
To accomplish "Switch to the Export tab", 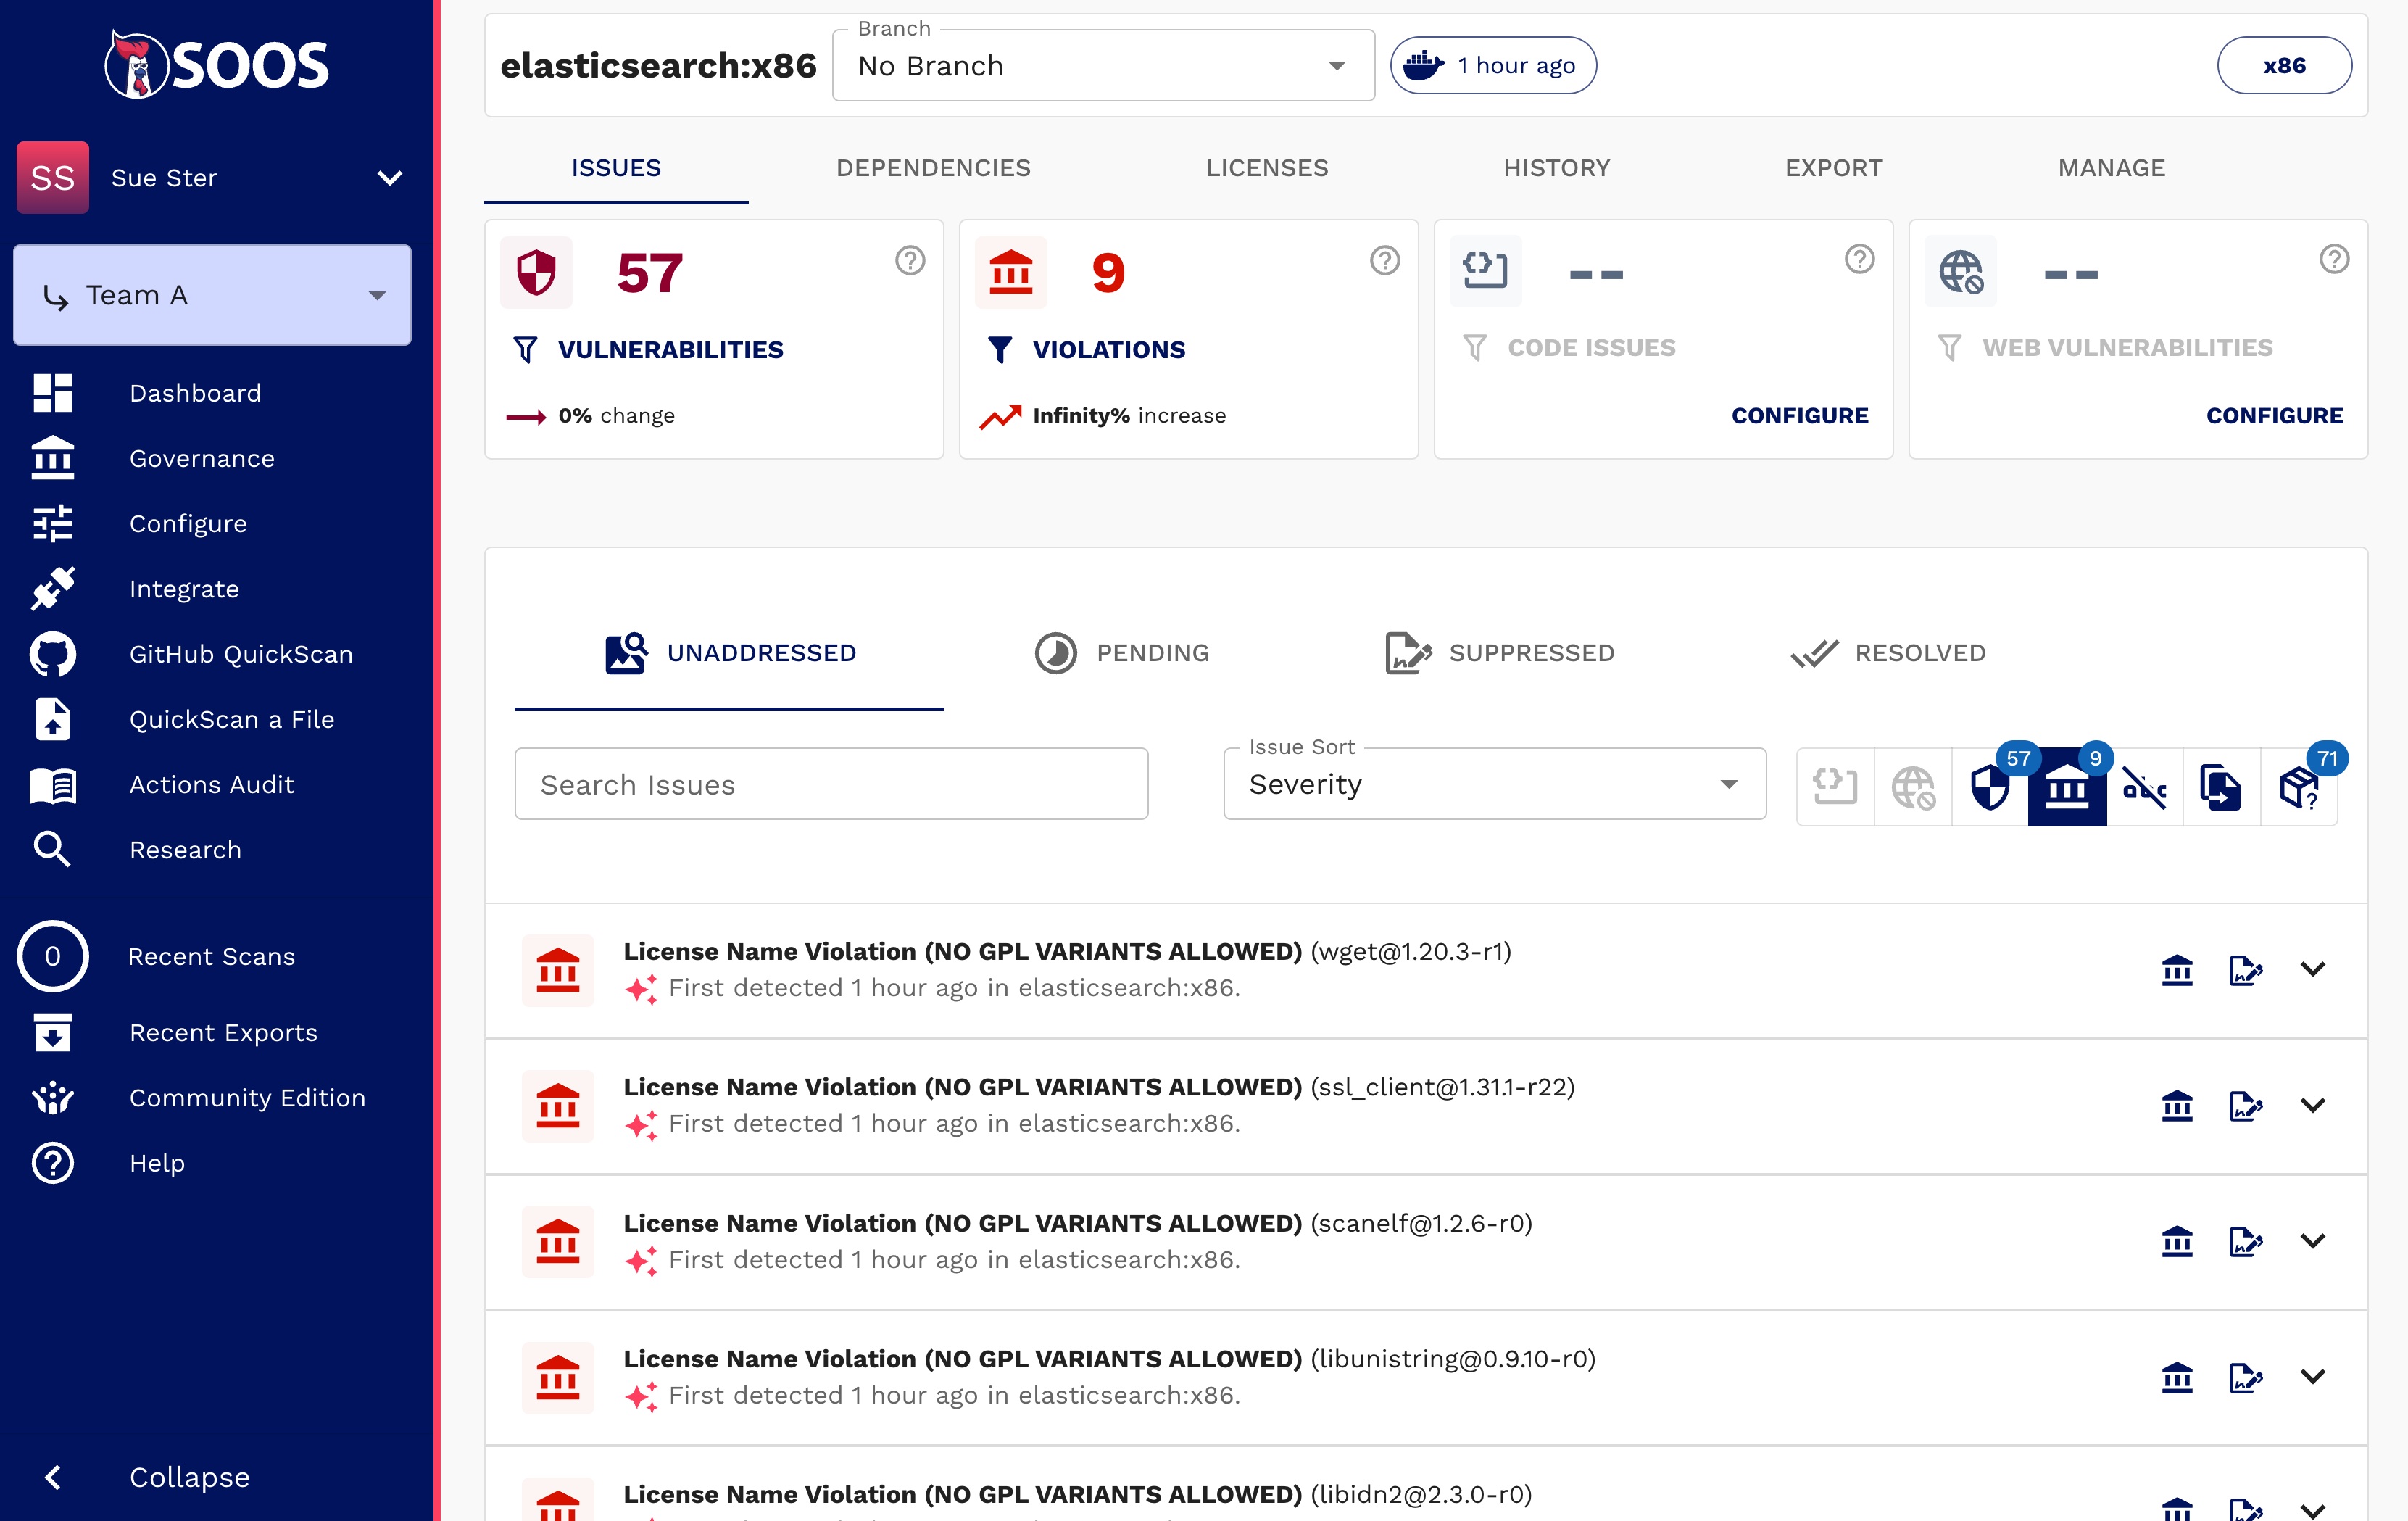I will pos(1834,168).
